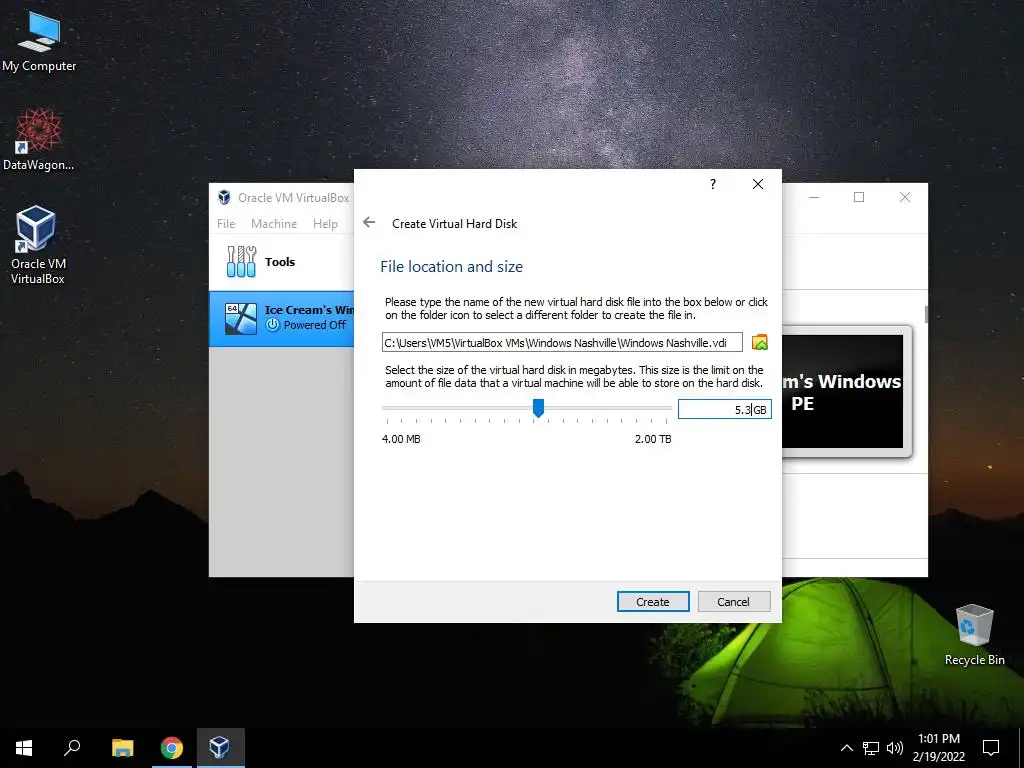Image resolution: width=1024 pixels, height=768 pixels.
Task: Click the Powered Off status text
Action: click(315, 325)
